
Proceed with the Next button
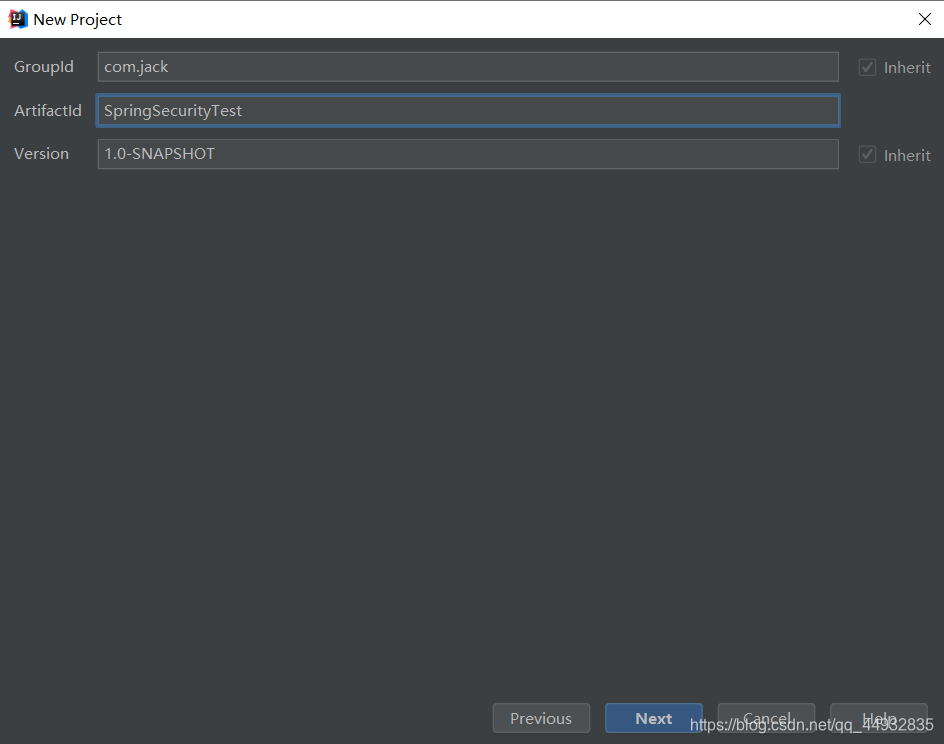[x=654, y=718]
